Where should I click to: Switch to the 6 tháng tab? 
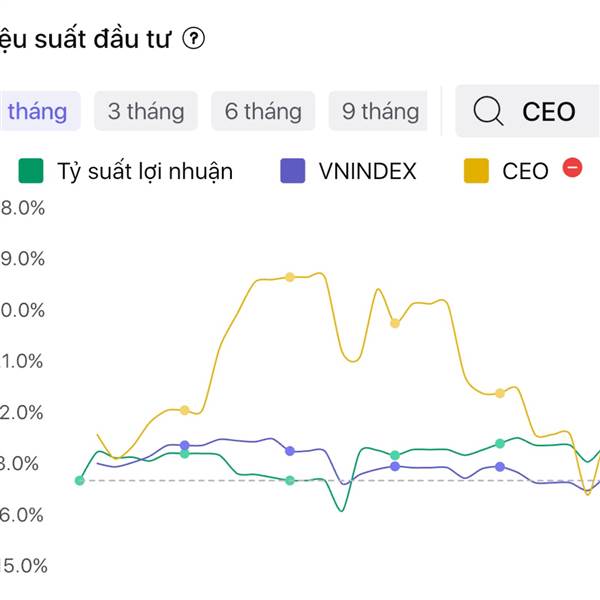(x=263, y=111)
